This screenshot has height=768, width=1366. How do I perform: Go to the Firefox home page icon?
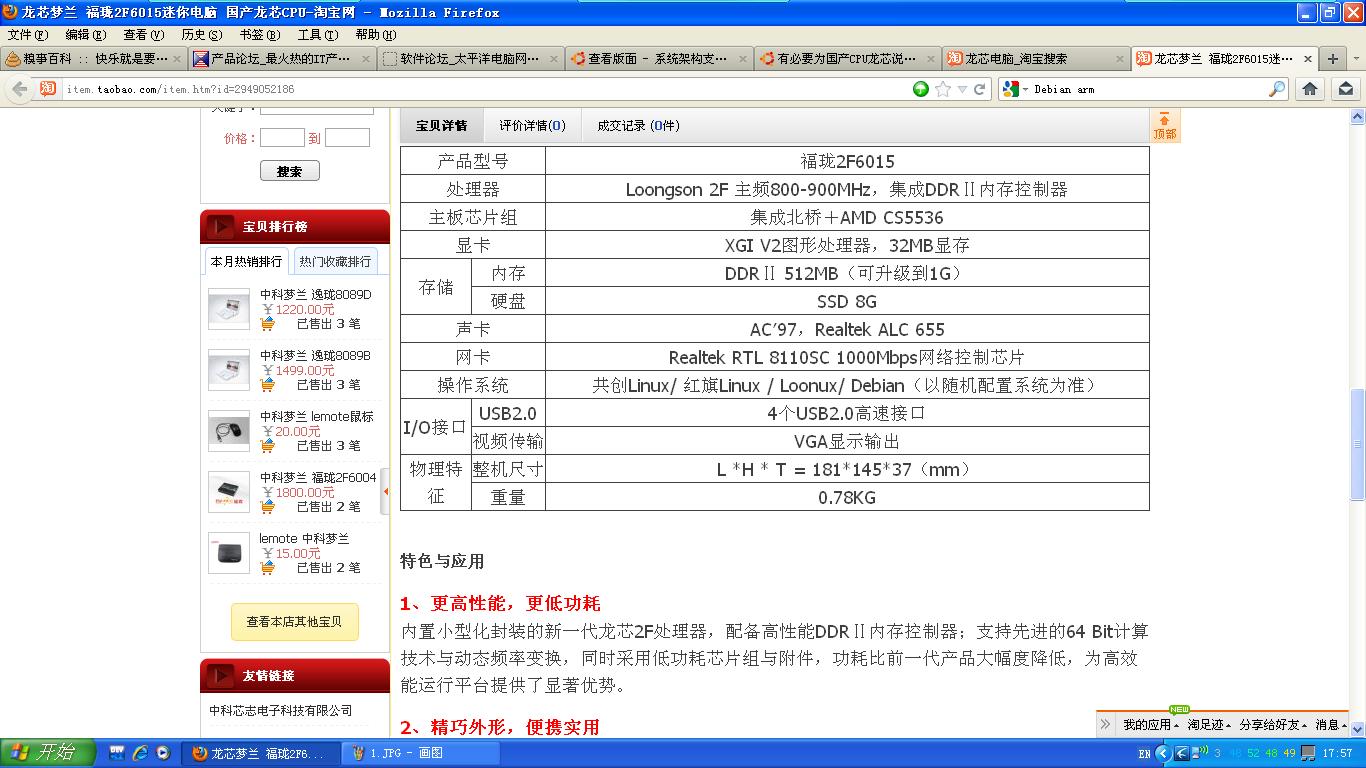(x=1310, y=89)
